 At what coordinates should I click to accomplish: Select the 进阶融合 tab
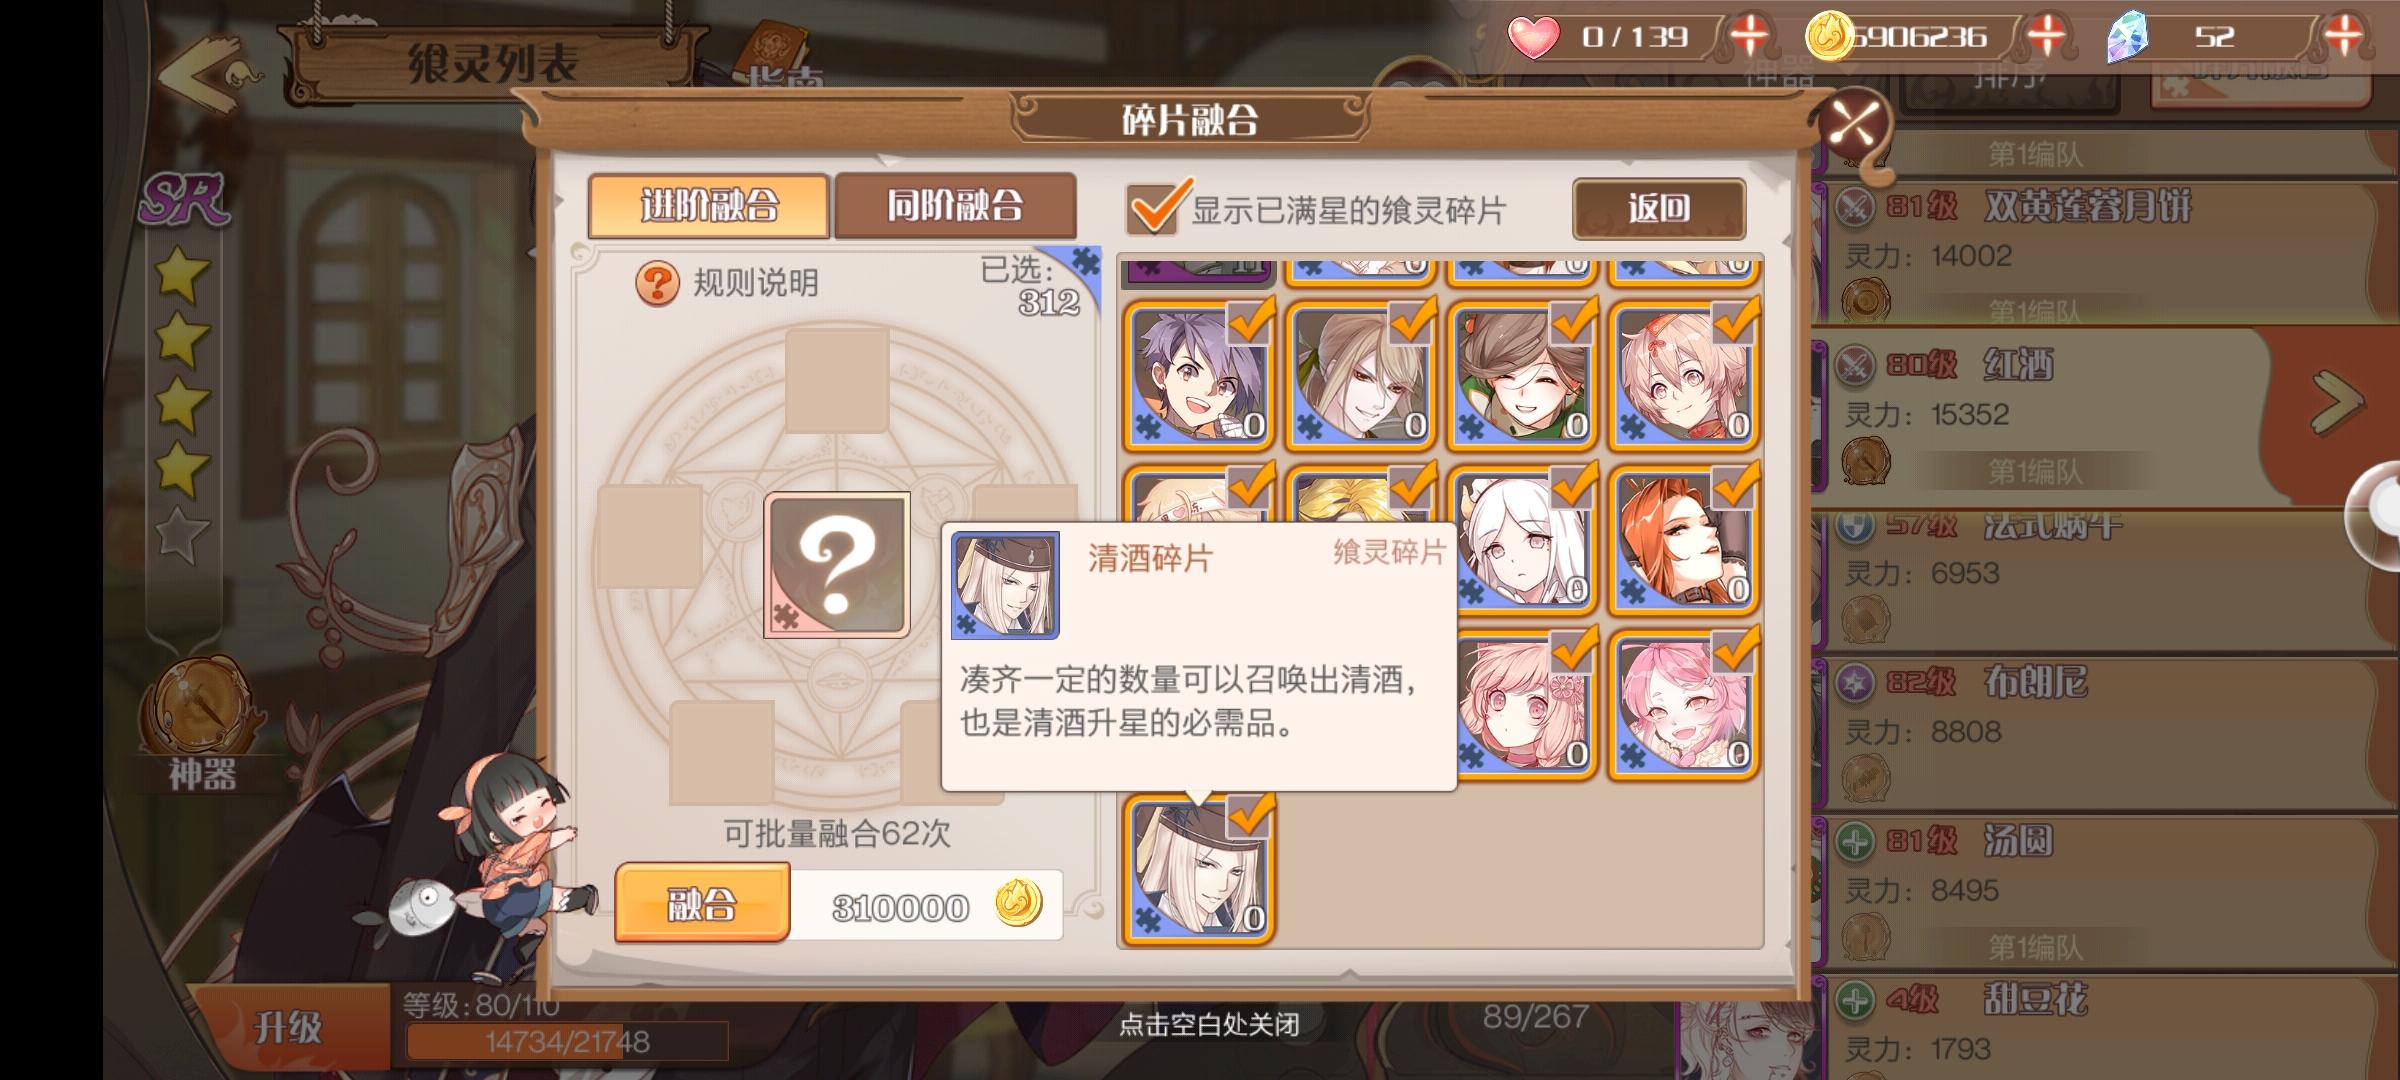[x=709, y=206]
